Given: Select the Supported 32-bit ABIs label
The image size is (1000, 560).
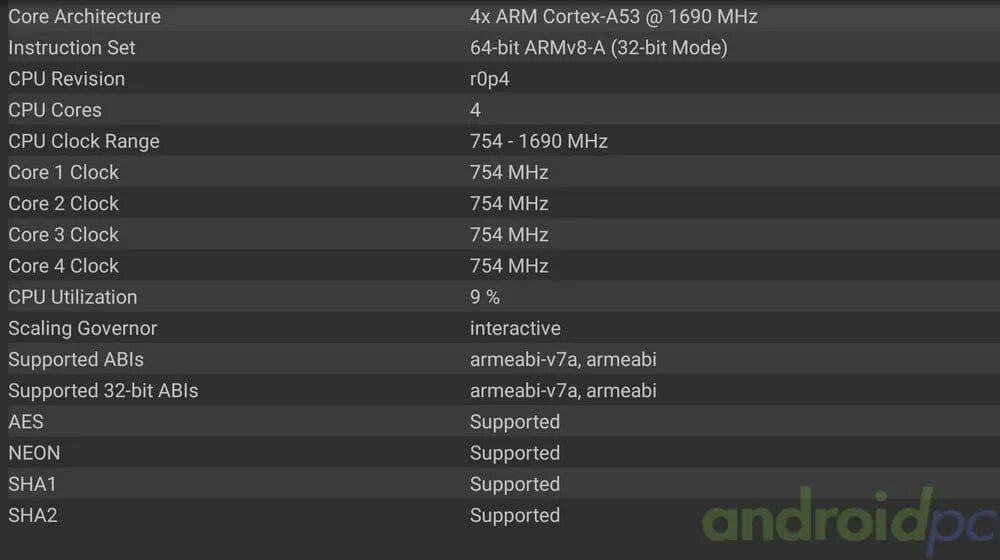Looking at the screenshot, I should pyautogui.click(x=103, y=390).
